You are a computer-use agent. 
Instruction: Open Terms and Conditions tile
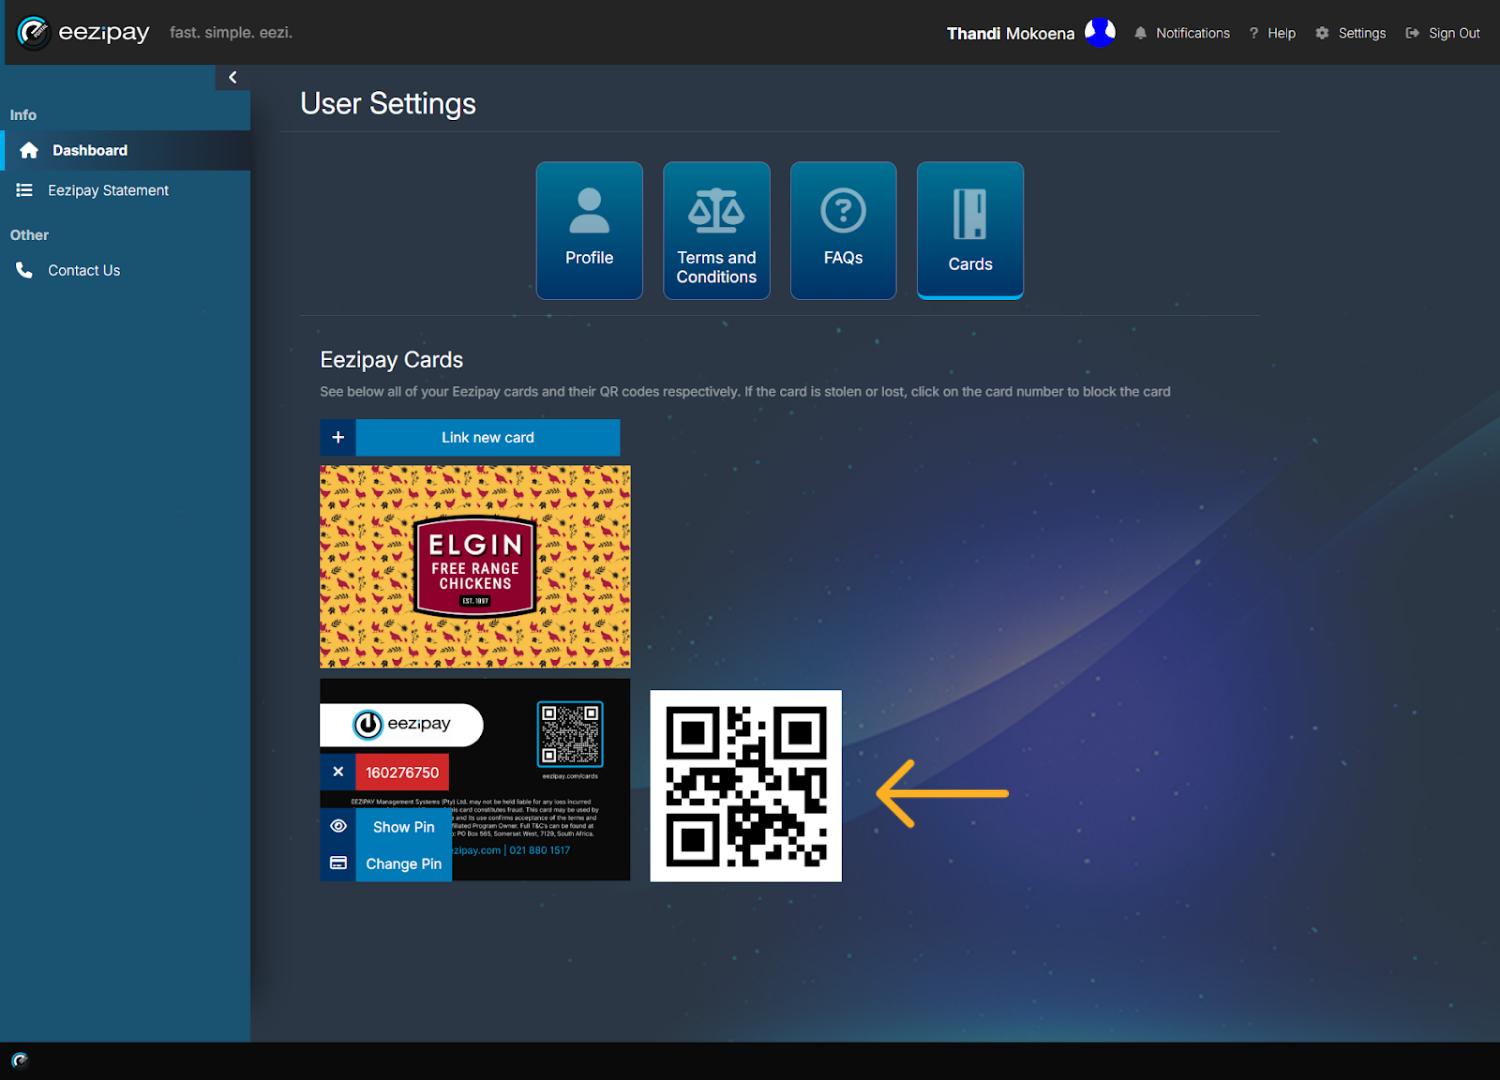[x=716, y=230]
